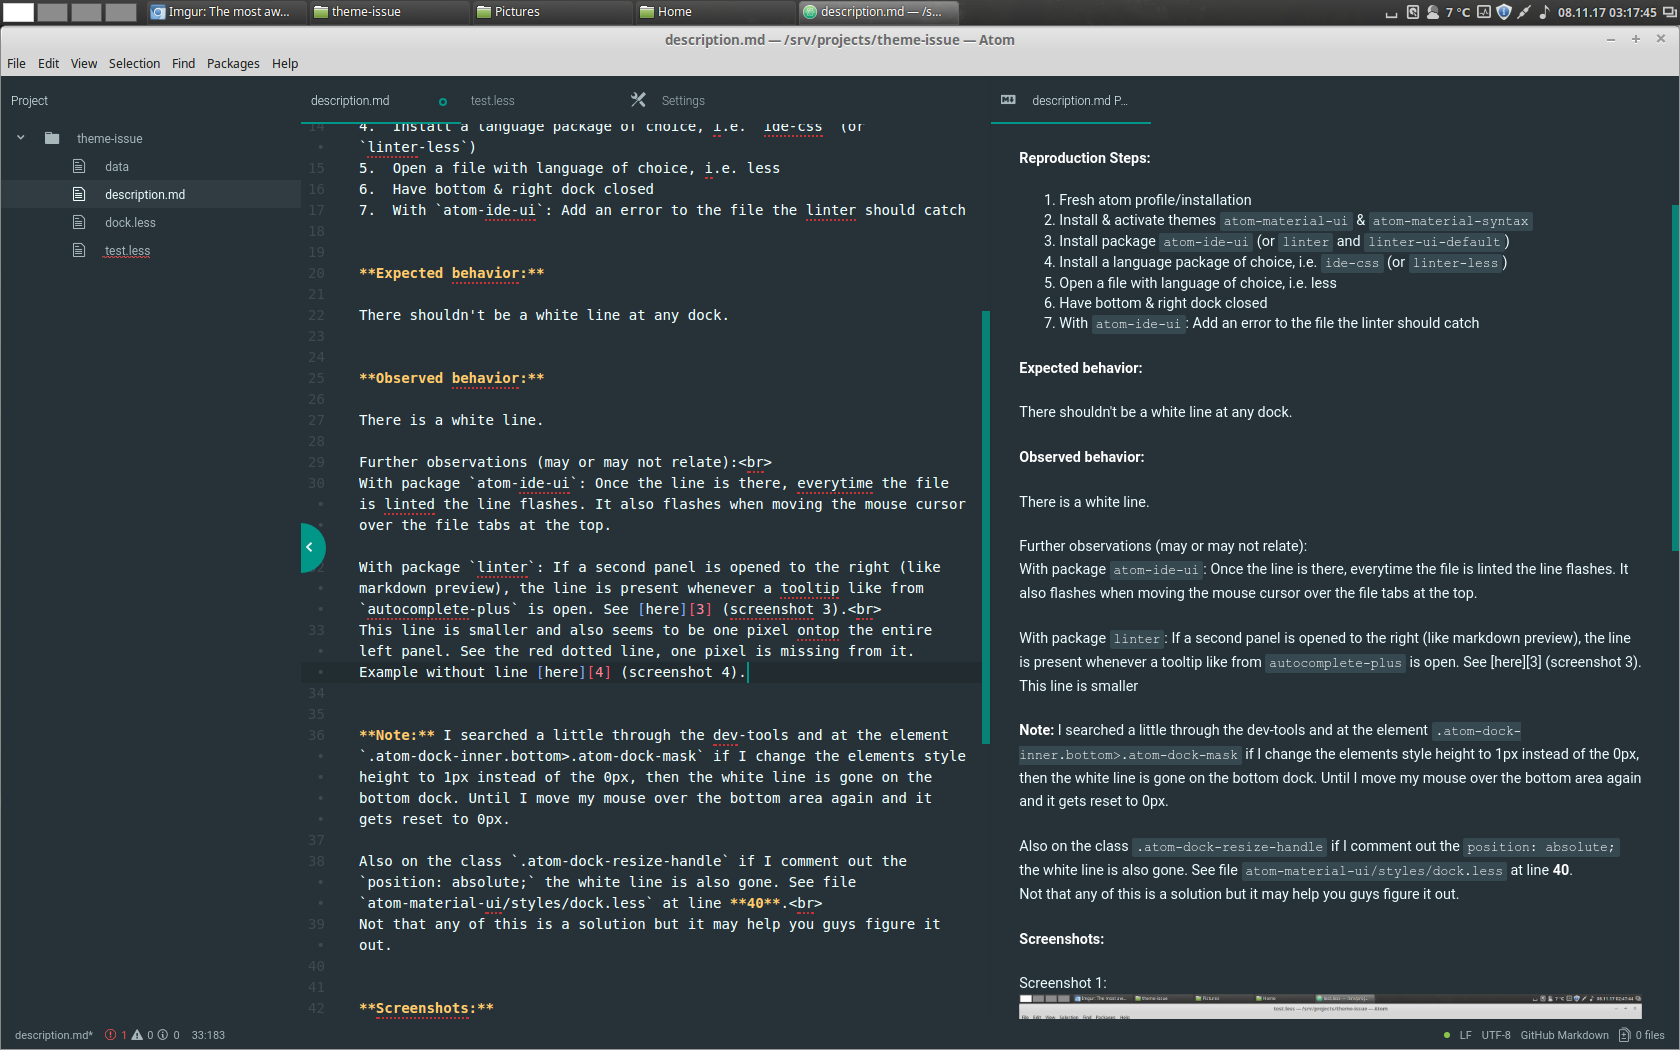Click the Expected behavior heading in editor

point(452,273)
